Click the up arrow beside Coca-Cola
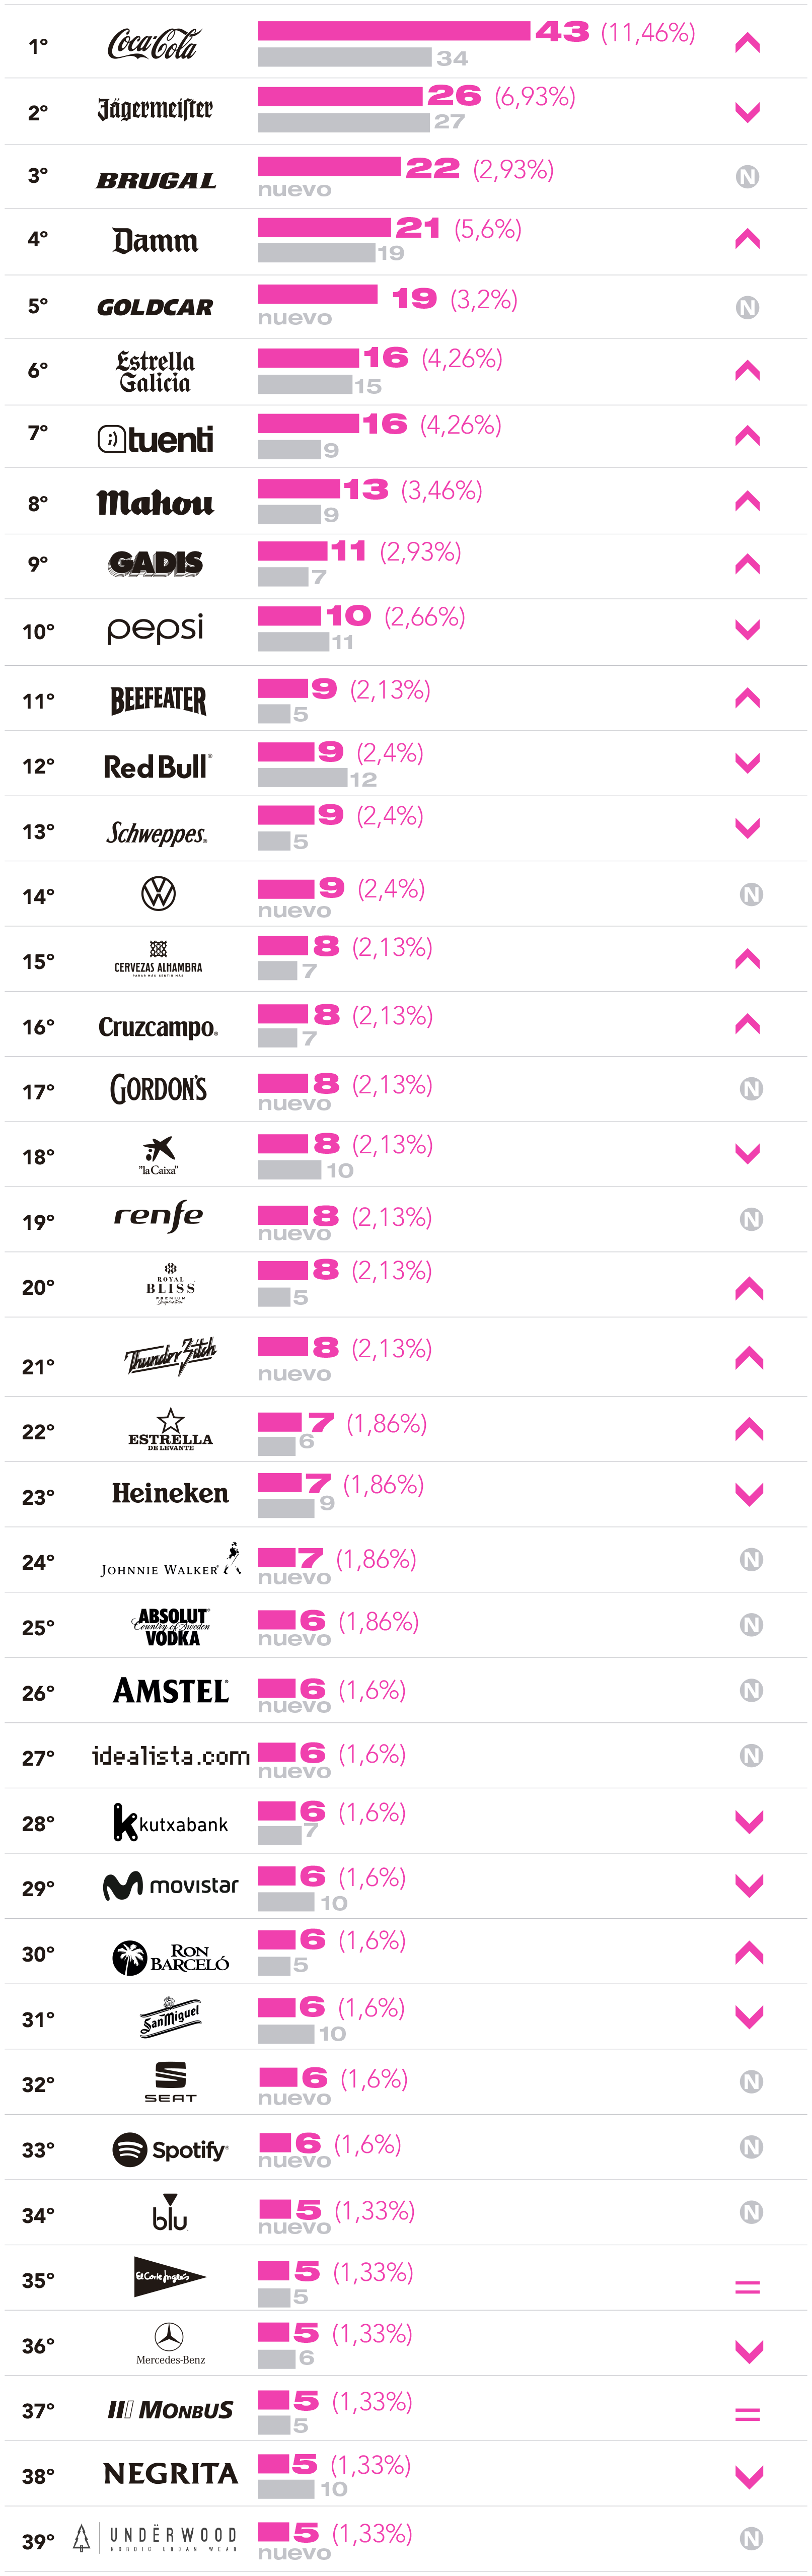 pyautogui.click(x=747, y=44)
